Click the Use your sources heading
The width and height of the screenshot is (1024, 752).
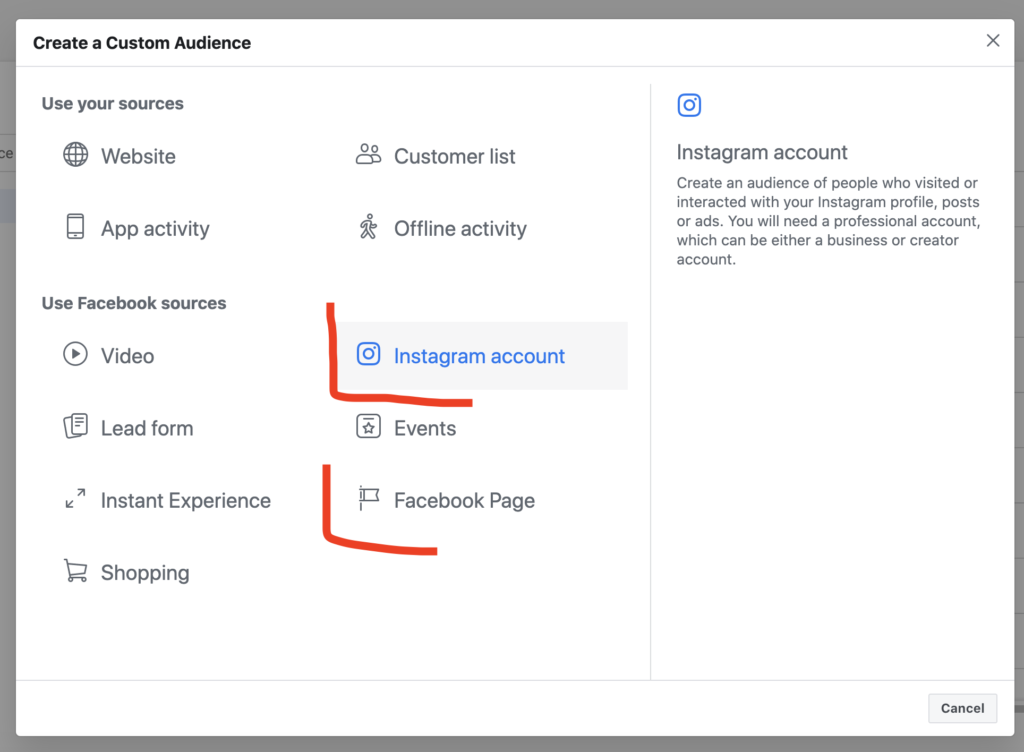pos(112,104)
